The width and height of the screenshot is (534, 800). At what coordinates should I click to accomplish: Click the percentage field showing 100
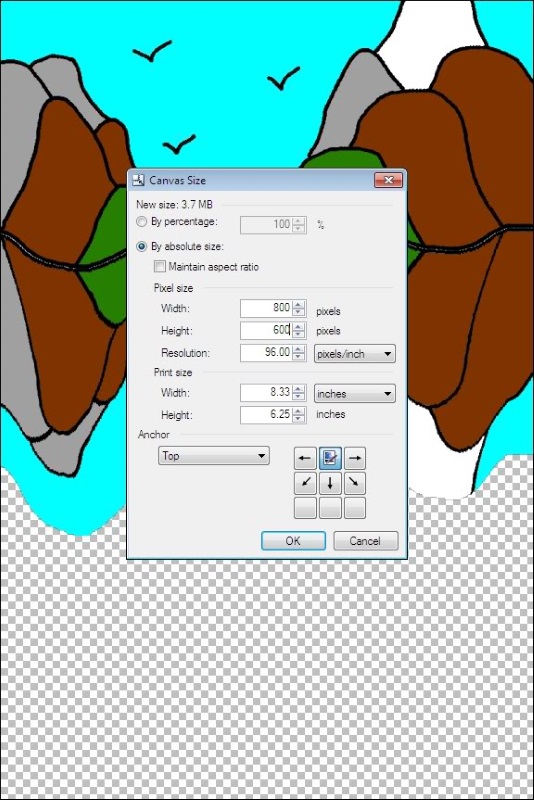267,224
